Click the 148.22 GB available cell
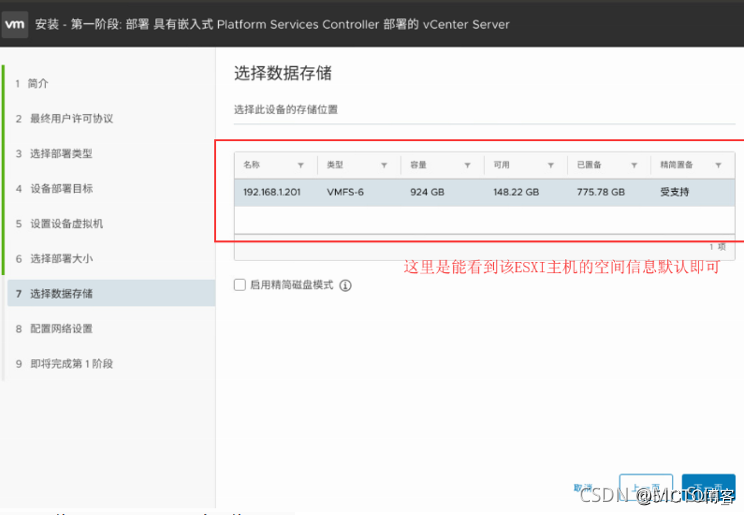The image size is (745, 515). point(516,192)
